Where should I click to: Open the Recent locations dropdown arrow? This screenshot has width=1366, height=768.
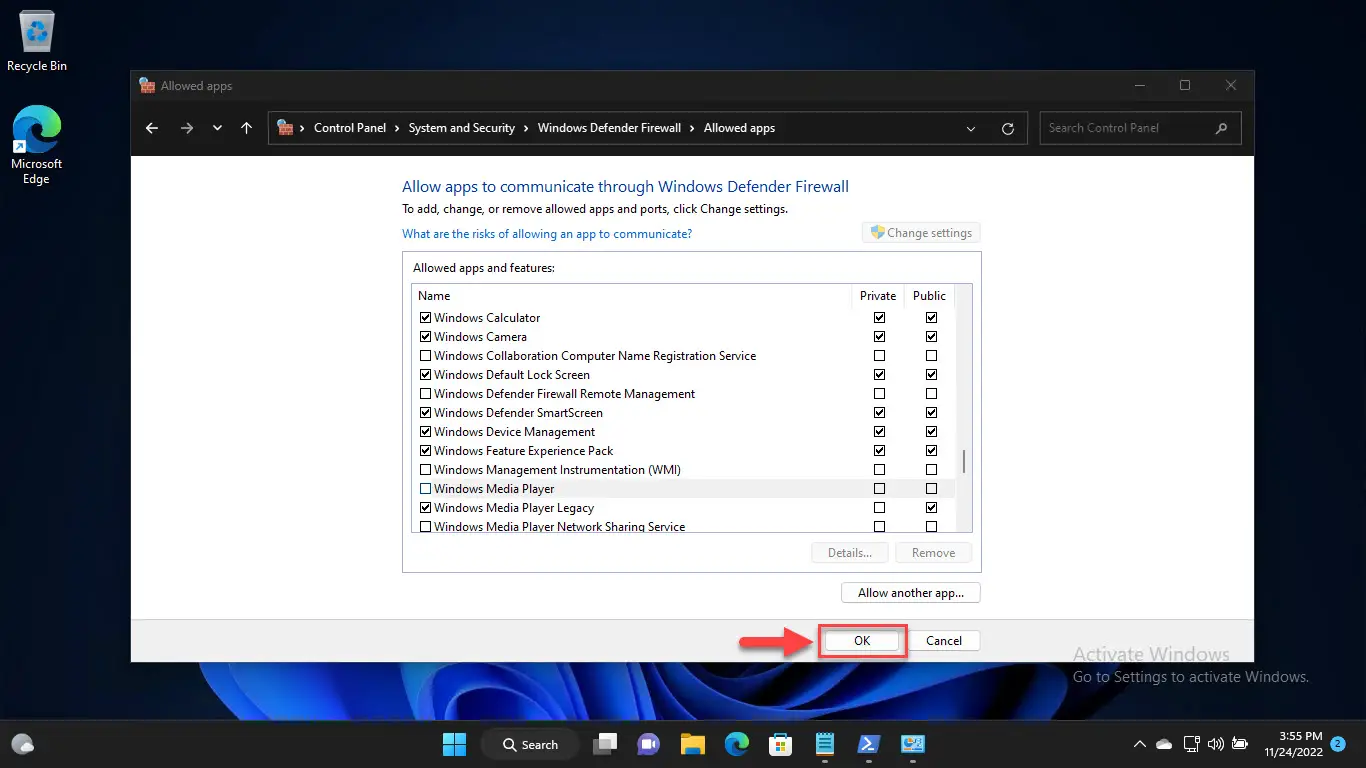pyautogui.click(x=217, y=128)
